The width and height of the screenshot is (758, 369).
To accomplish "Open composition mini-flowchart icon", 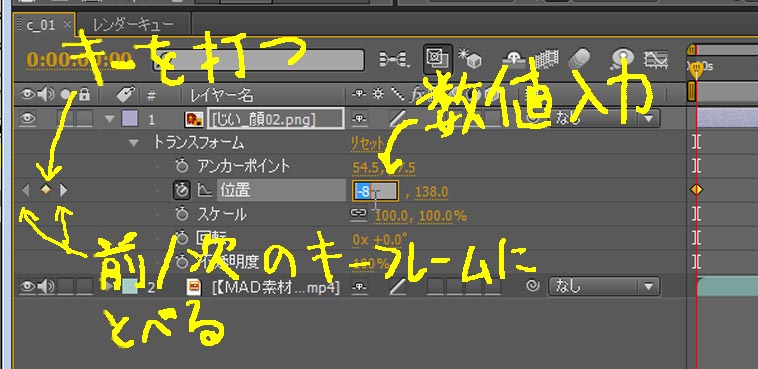I will point(394,59).
